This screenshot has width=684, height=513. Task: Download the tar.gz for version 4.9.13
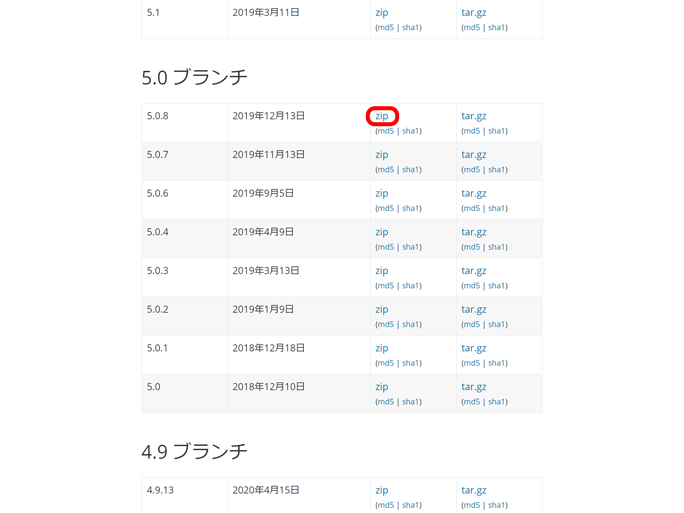[x=474, y=491]
